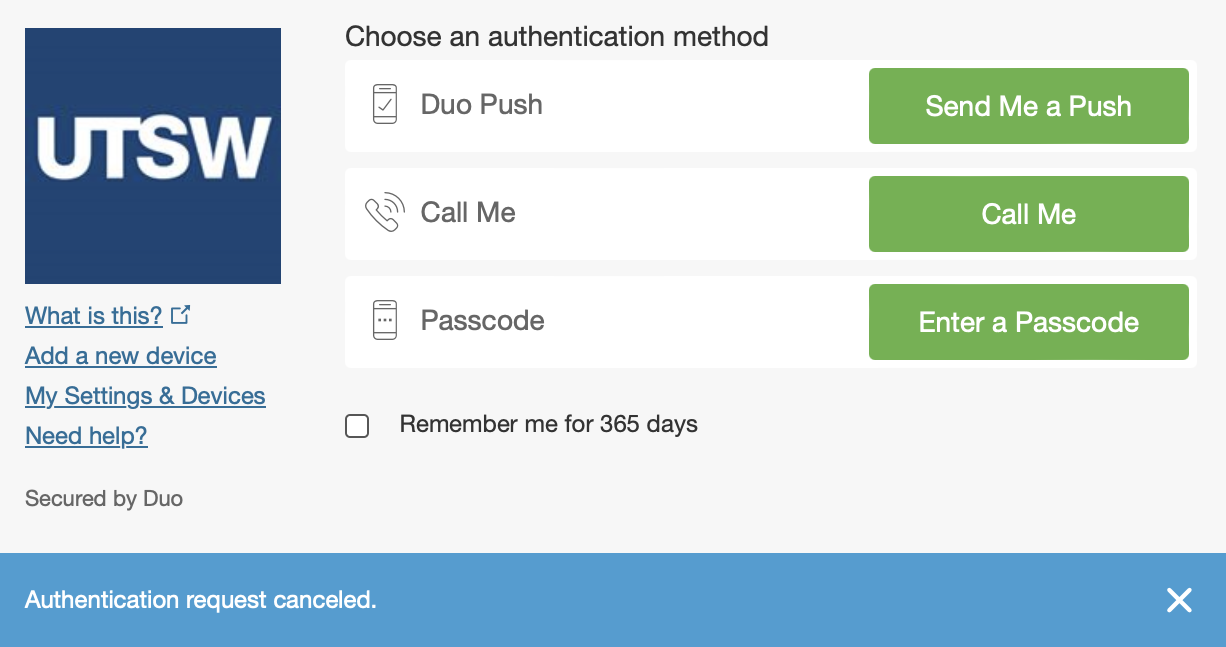Click the external link icon beside What is this
Image resolution: width=1226 pixels, height=647 pixels.
pyautogui.click(x=180, y=315)
